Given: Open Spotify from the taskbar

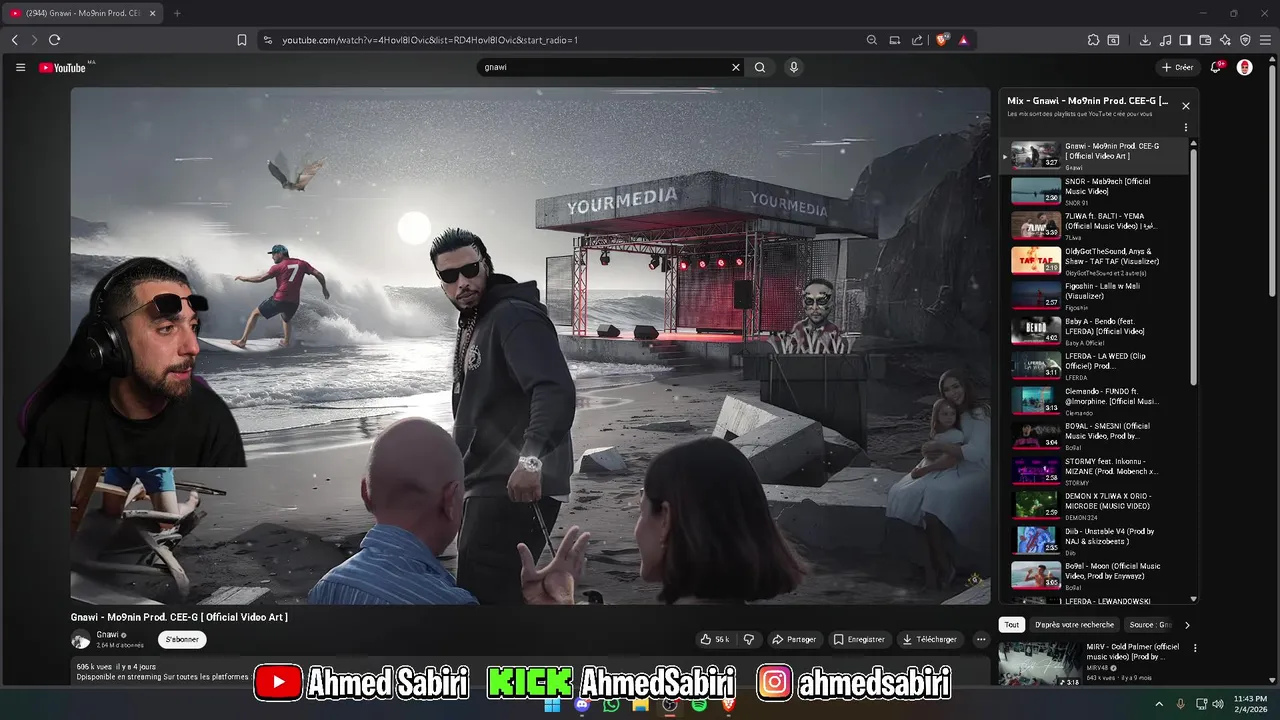Looking at the screenshot, I should coord(699,705).
